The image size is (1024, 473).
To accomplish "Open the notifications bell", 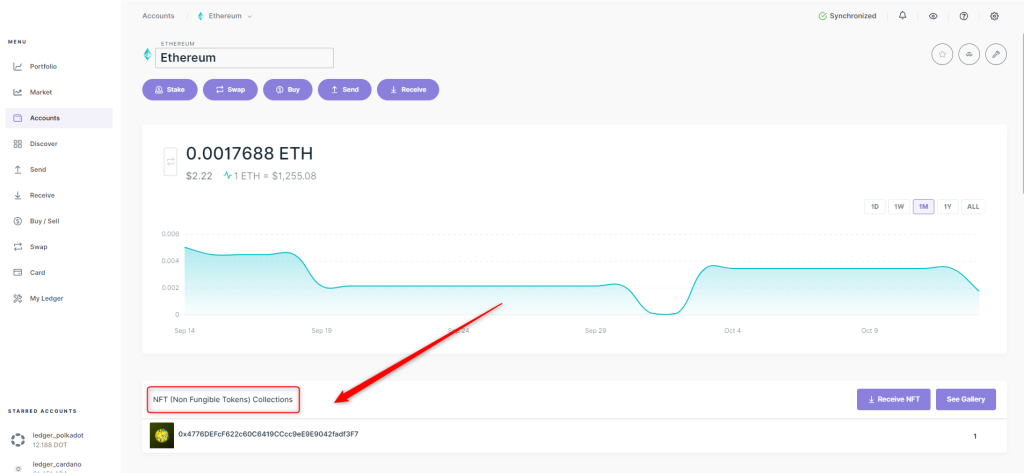I will pos(903,16).
